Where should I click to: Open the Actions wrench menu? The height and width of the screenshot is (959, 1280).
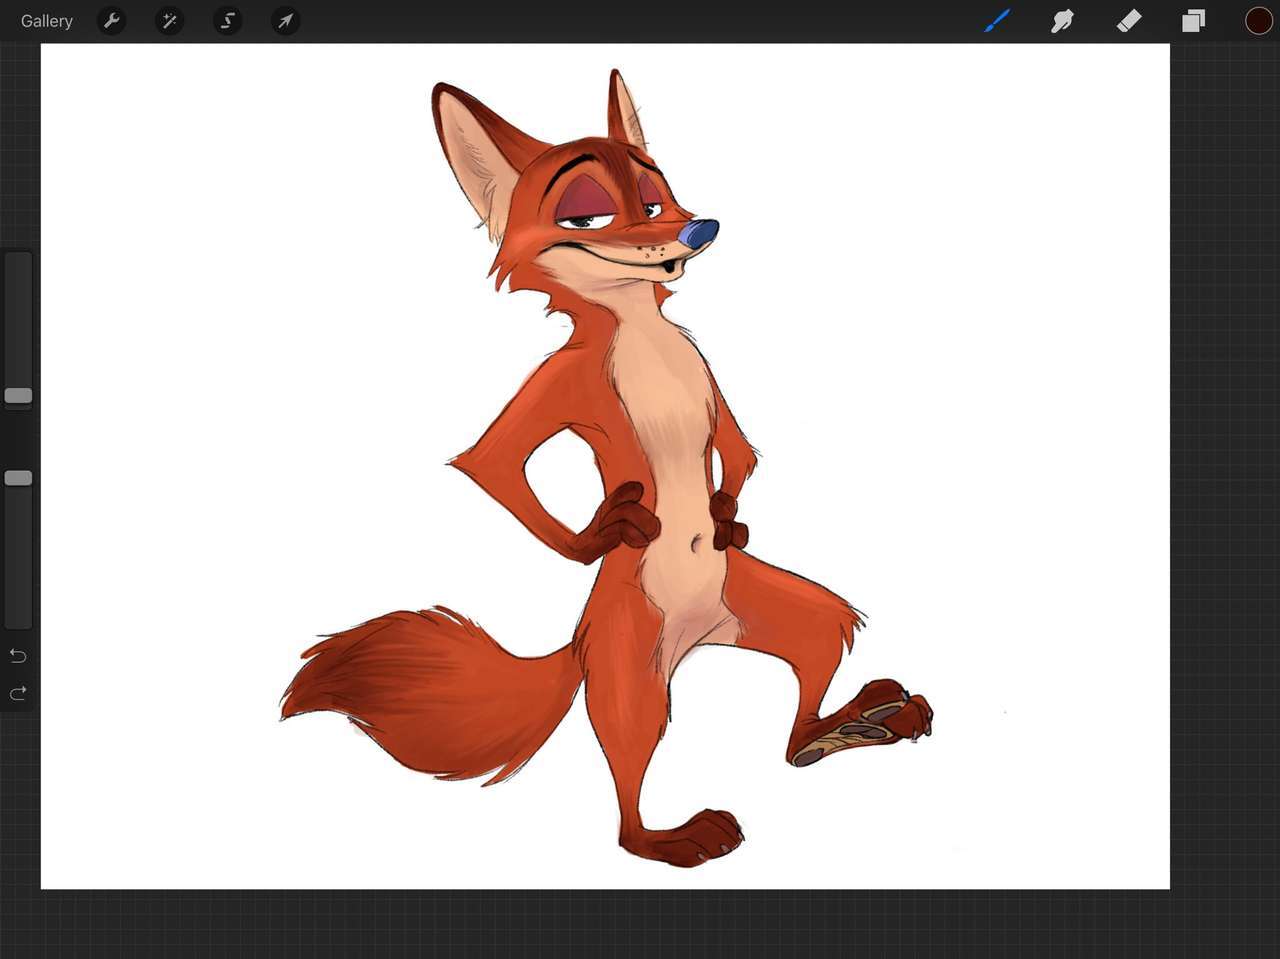click(111, 21)
